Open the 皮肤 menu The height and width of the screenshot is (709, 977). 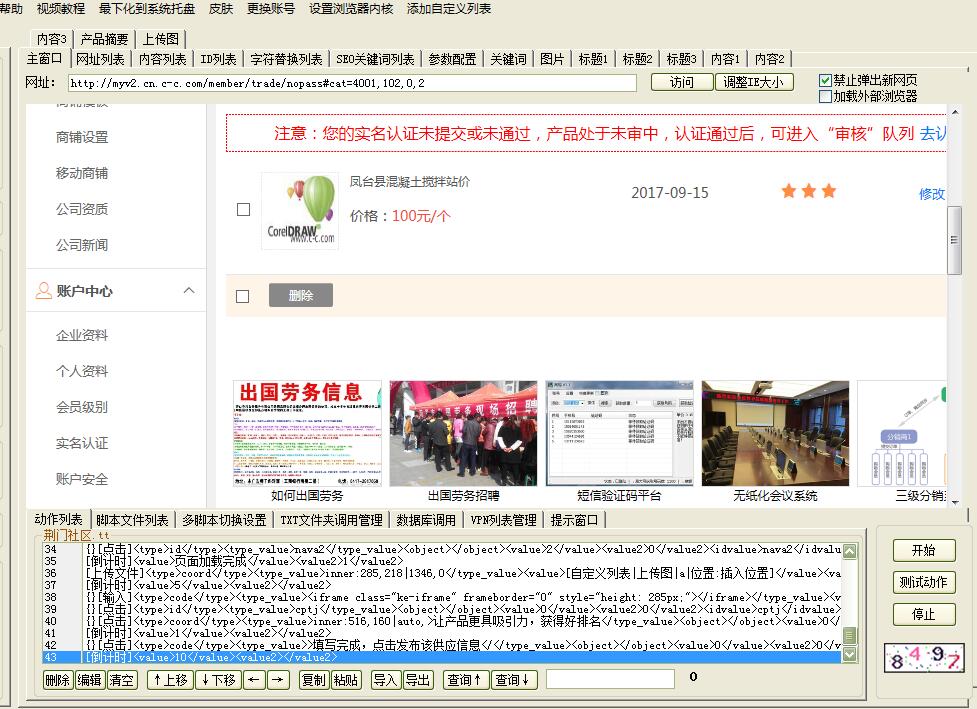pyautogui.click(x=221, y=9)
